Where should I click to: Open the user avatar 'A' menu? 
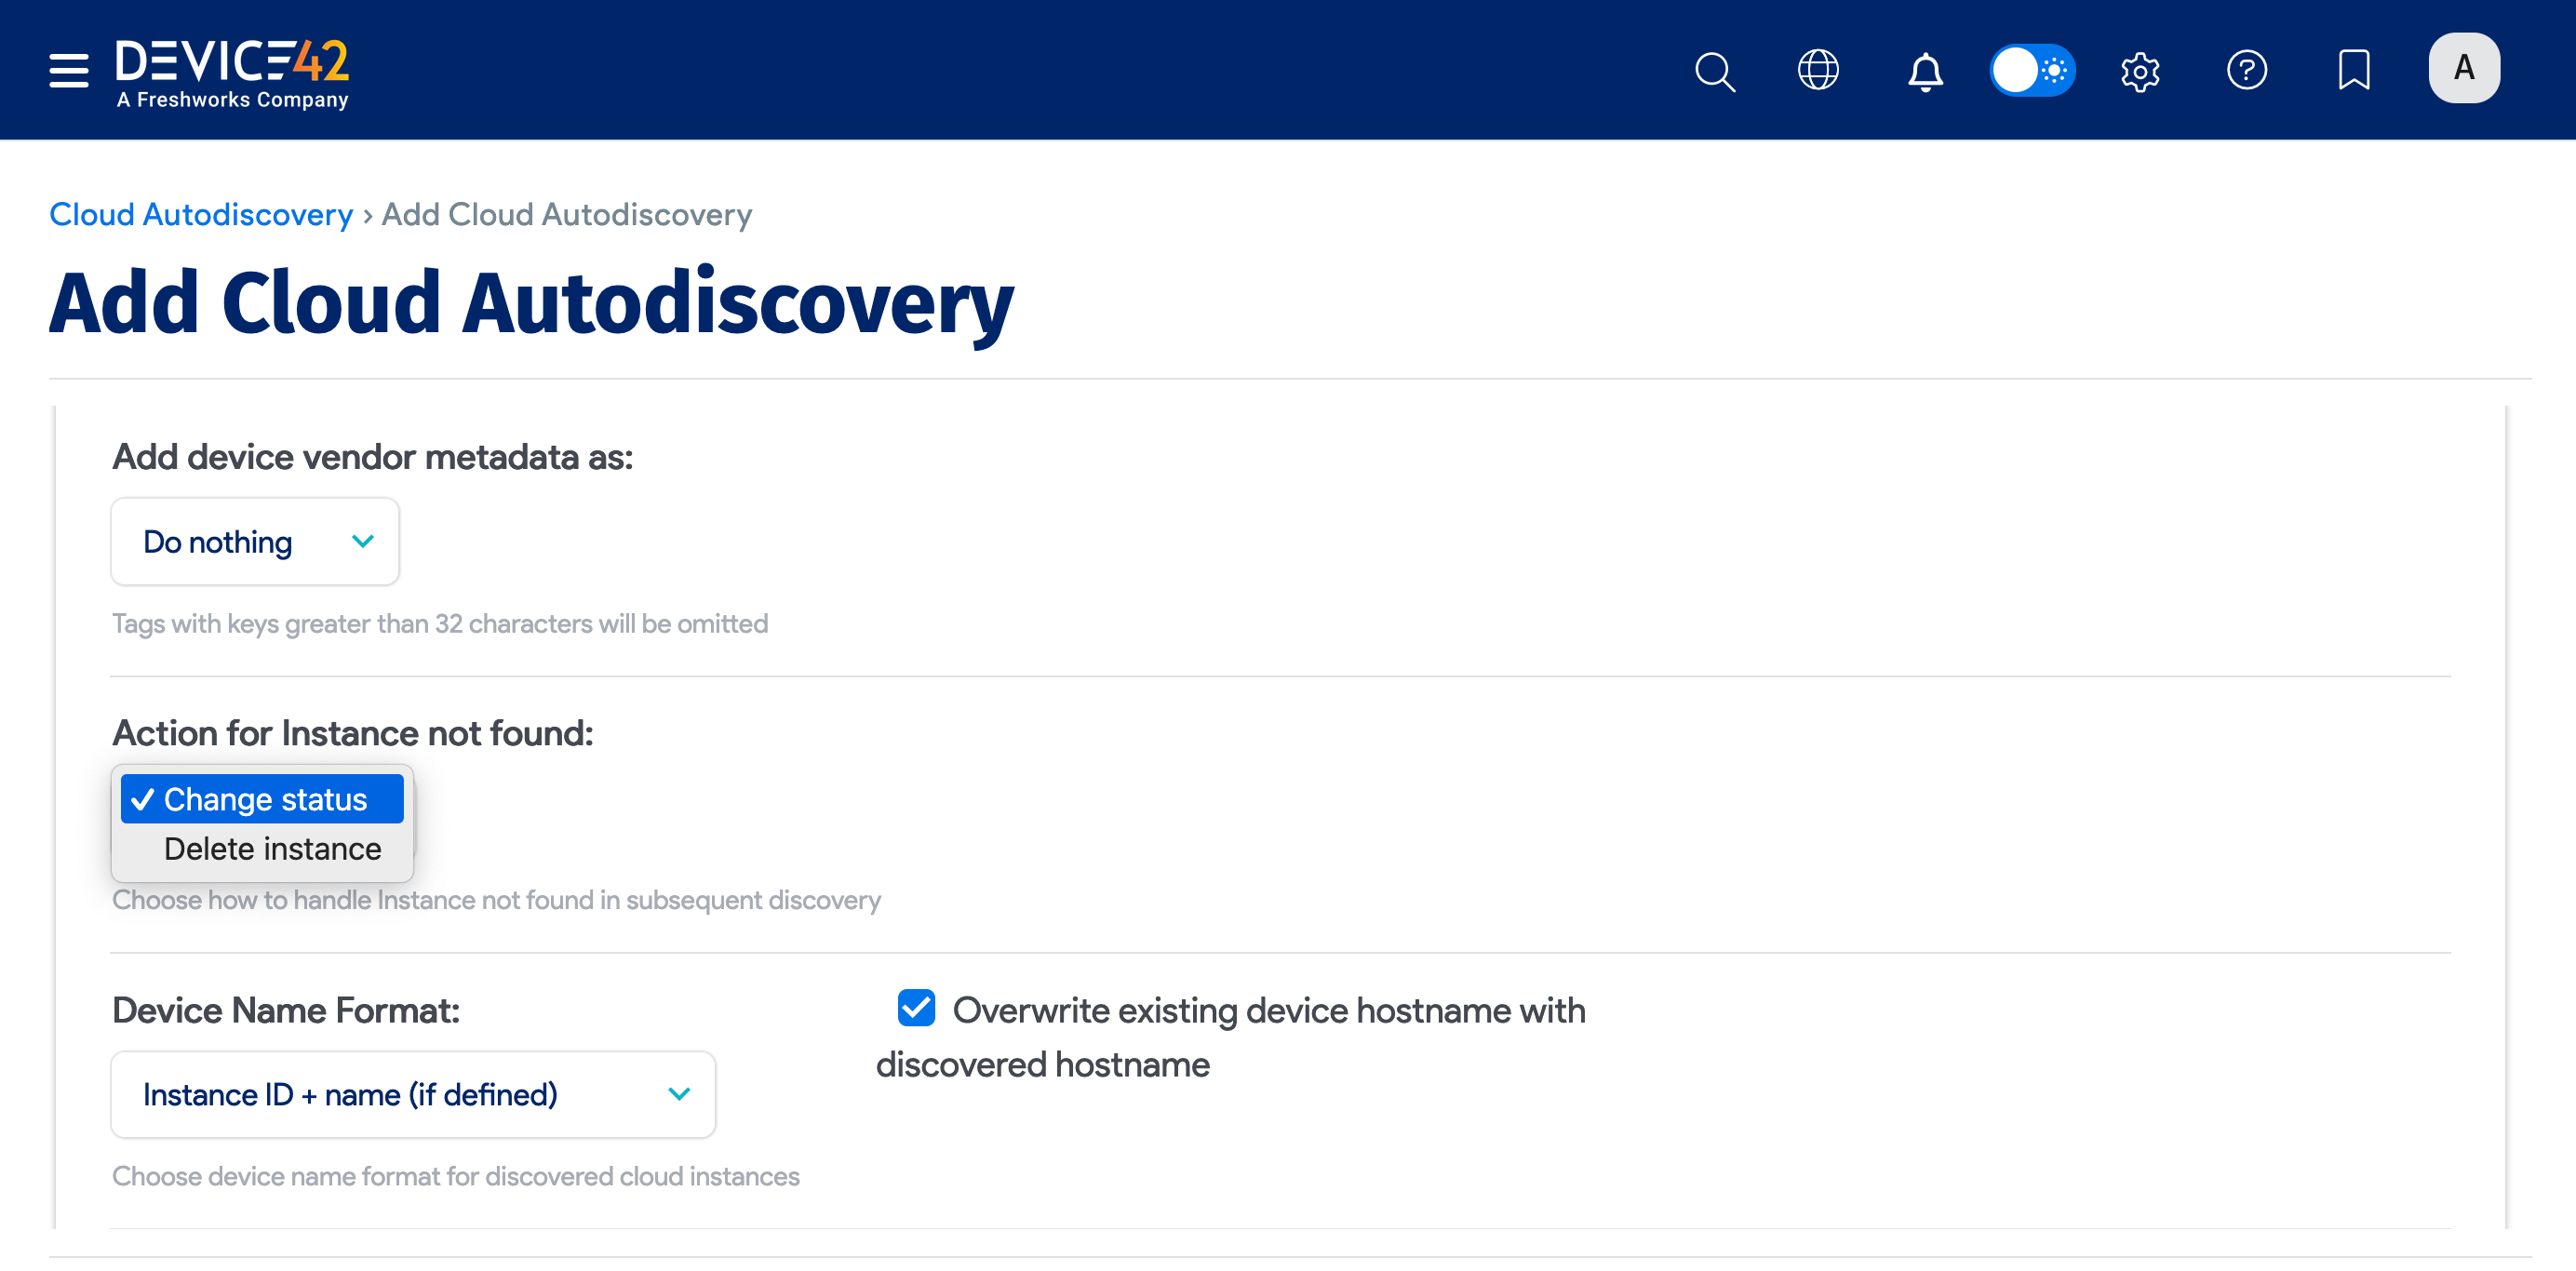click(2463, 68)
